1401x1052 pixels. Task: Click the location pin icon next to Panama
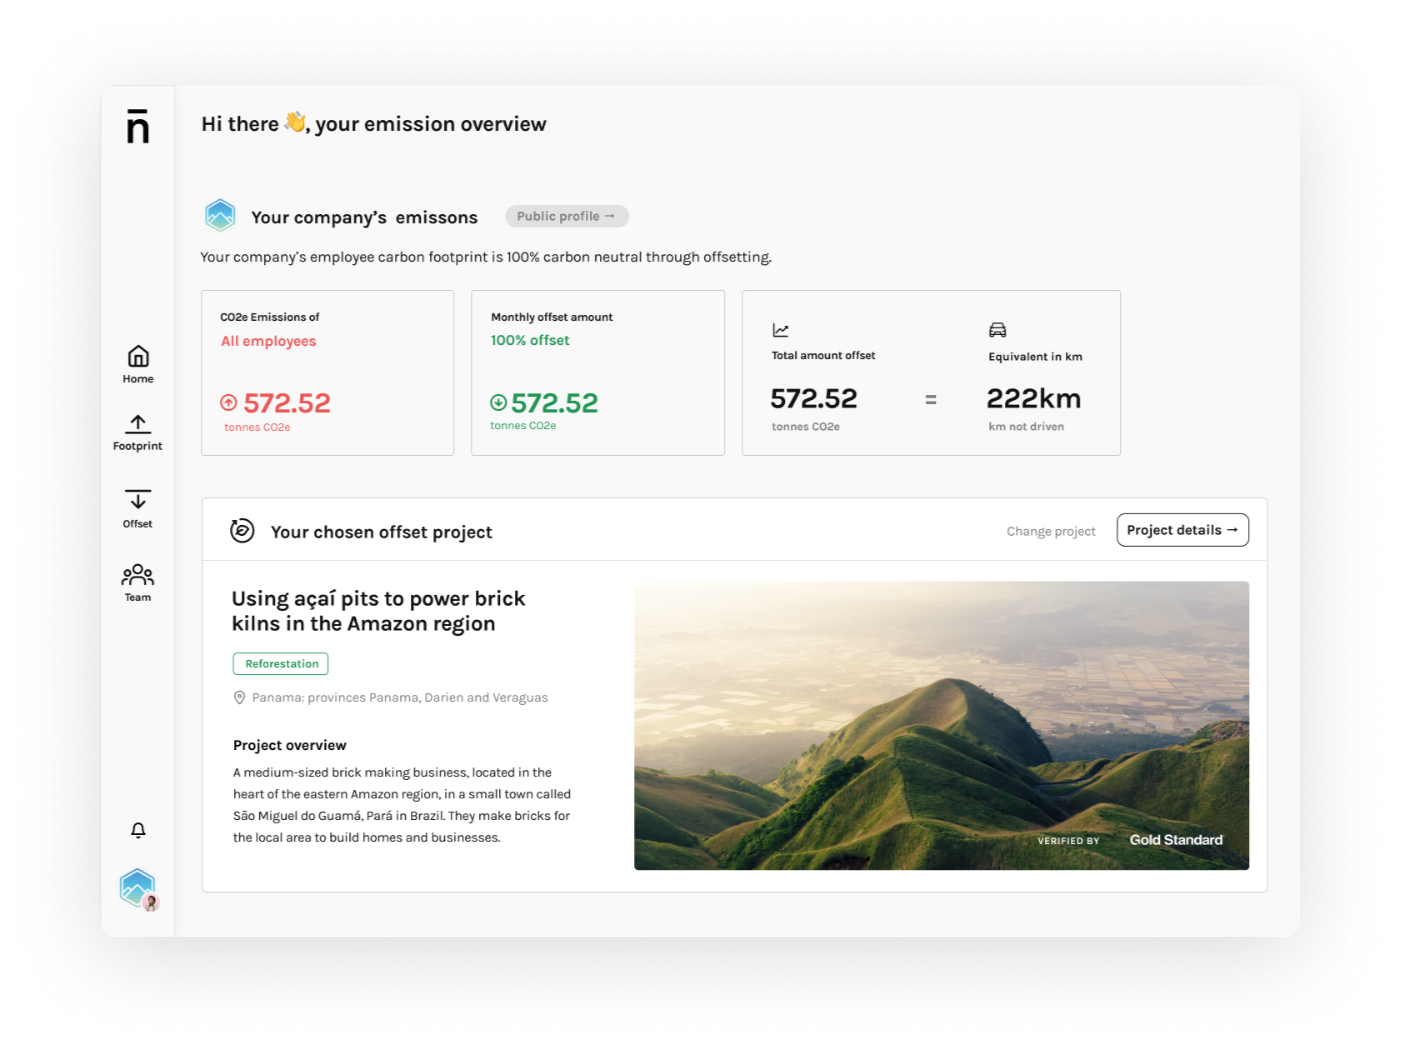pyautogui.click(x=239, y=698)
